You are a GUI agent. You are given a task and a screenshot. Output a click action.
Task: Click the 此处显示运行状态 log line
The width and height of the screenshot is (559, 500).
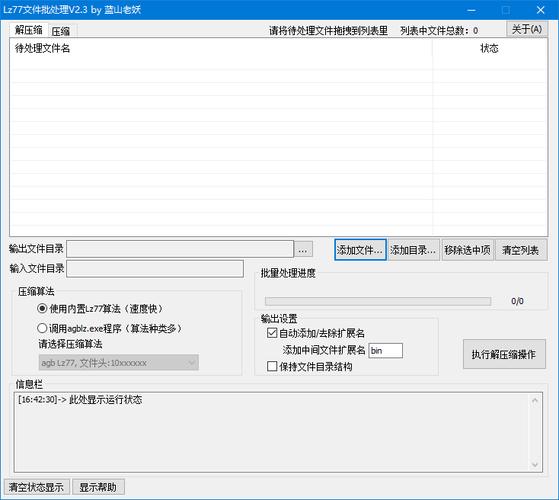(80, 400)
